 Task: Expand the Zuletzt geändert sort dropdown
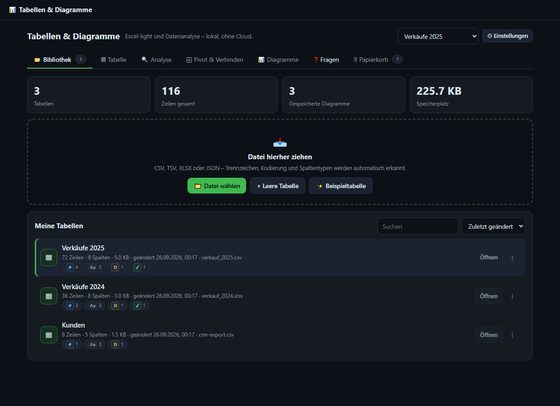pos(494,226)
